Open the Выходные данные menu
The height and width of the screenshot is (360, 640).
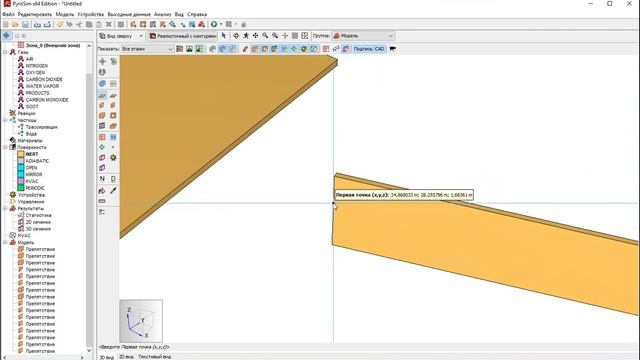[x=129, y=14]
